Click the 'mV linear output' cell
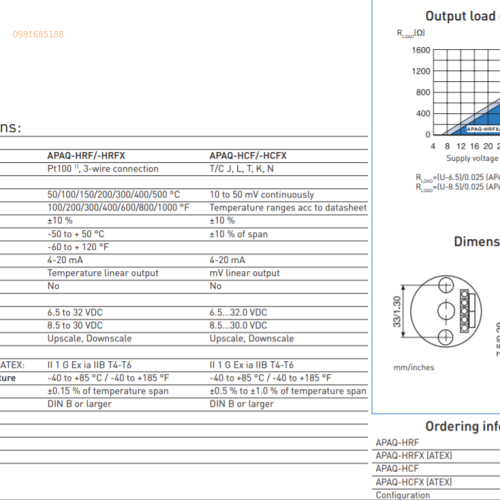 (x=245, y=273)
